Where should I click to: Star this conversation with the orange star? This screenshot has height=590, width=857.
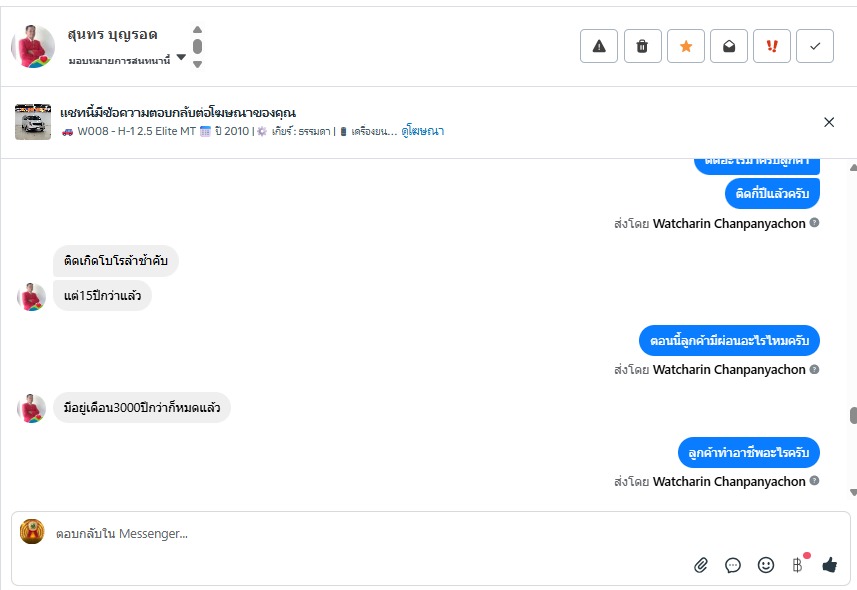point(685,46)
